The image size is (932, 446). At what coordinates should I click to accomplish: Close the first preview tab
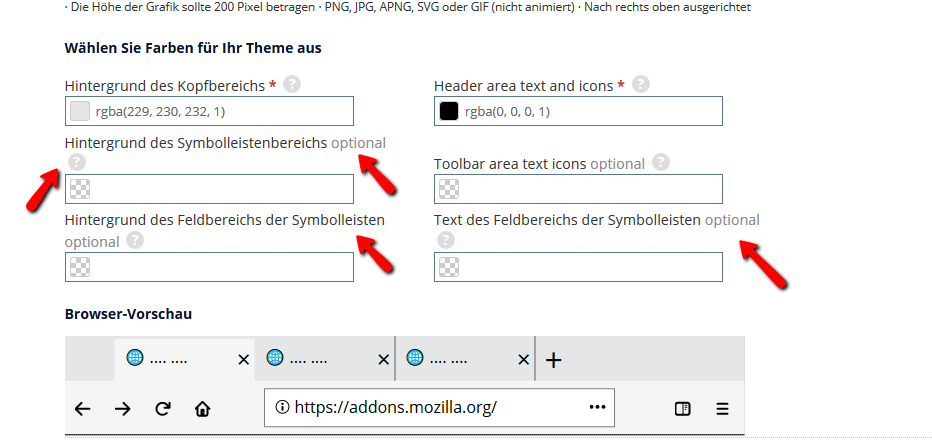click(x=243, y=360)
